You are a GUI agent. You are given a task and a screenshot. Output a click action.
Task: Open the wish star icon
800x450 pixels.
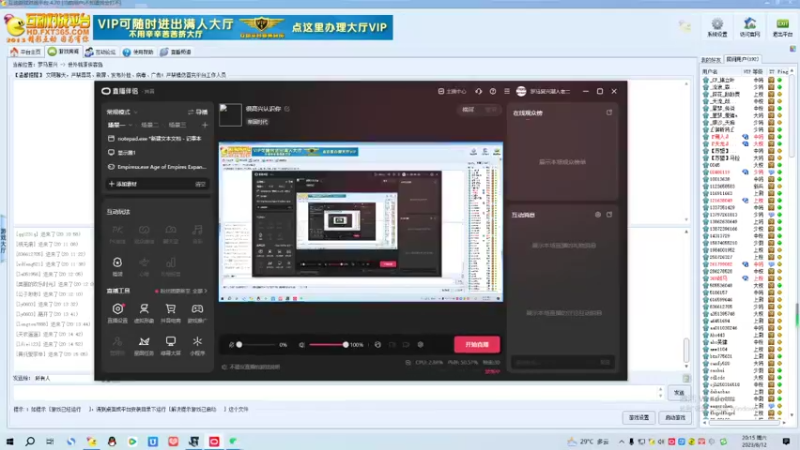pos(144,266)
